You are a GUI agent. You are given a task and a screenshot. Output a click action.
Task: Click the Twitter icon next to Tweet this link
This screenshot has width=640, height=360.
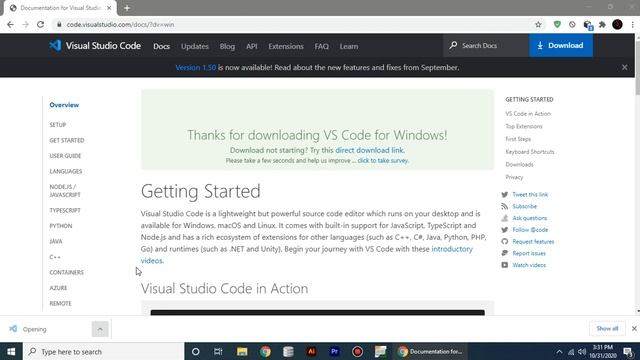click(505, 195)
